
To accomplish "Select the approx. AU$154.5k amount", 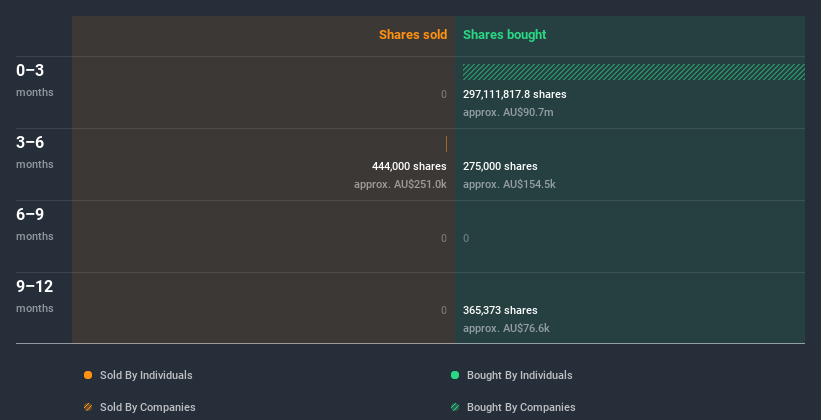I will [x=509, y=184].
